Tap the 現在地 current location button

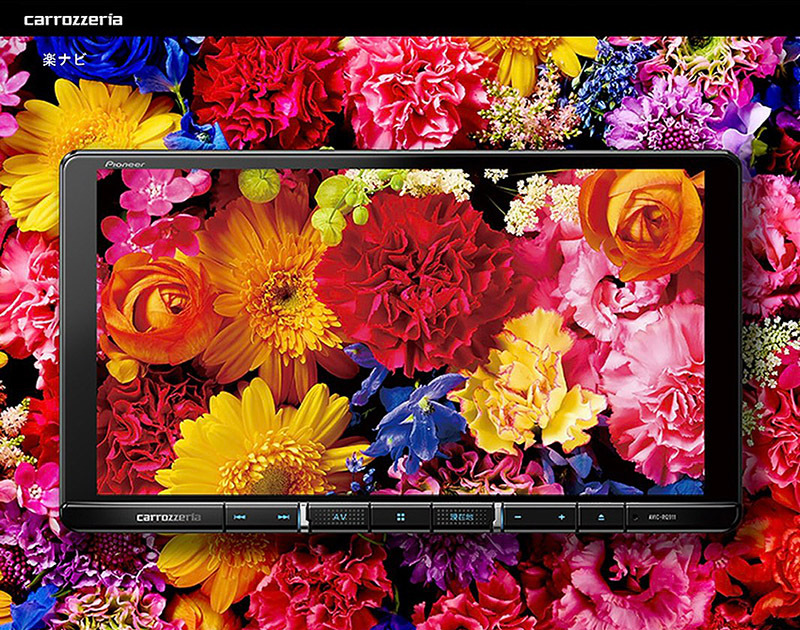(462, 517)
